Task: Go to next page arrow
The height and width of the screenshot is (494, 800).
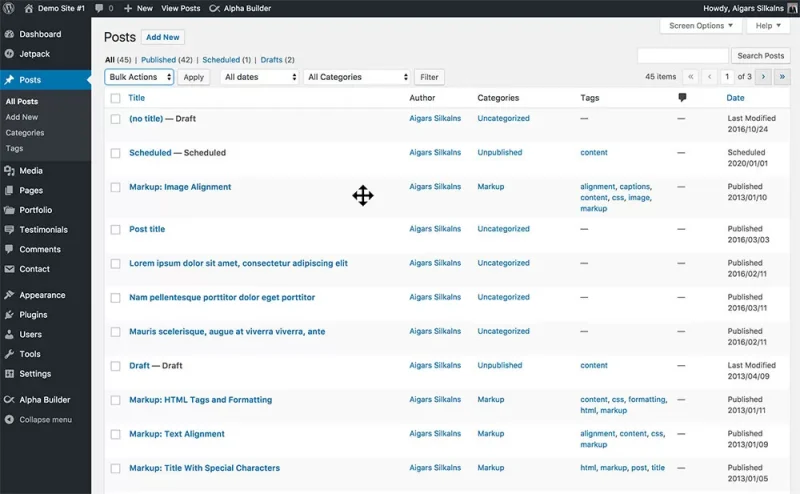Action: [x=763, y=76]
